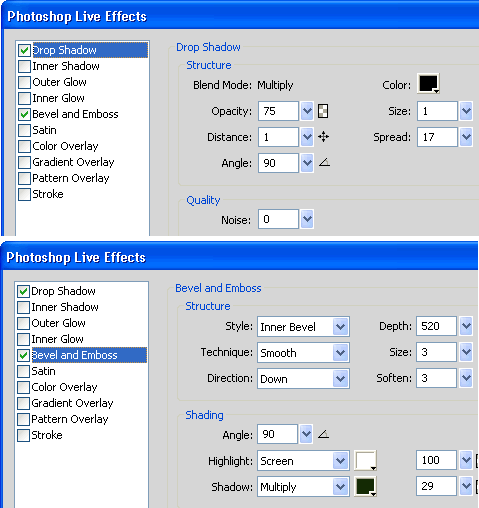
Task: Enable Satin checkbox in lower dialog list
Action: pyautogui.click(x=23, y=371)
